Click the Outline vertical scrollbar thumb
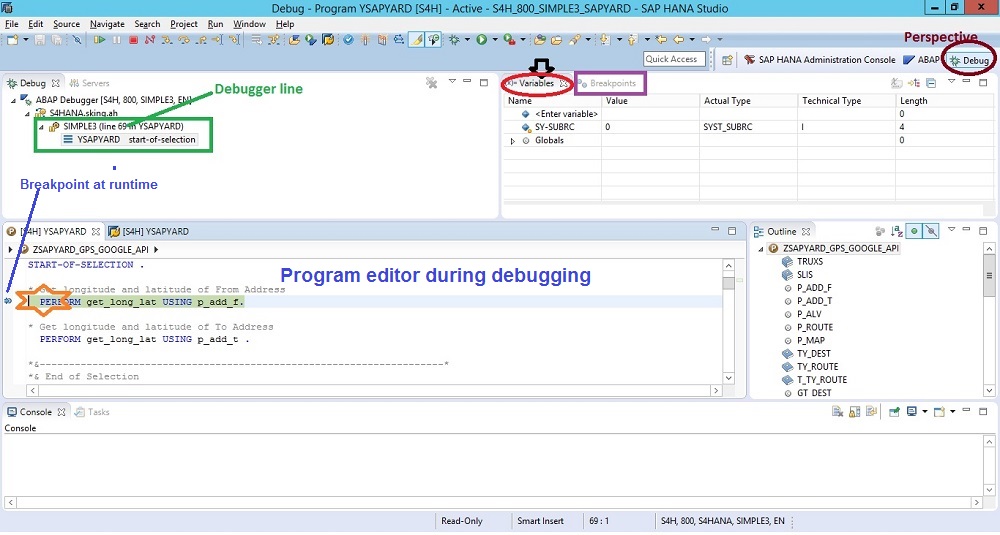The width and height of the screenshot is (1000, 535). pos(989,275)
